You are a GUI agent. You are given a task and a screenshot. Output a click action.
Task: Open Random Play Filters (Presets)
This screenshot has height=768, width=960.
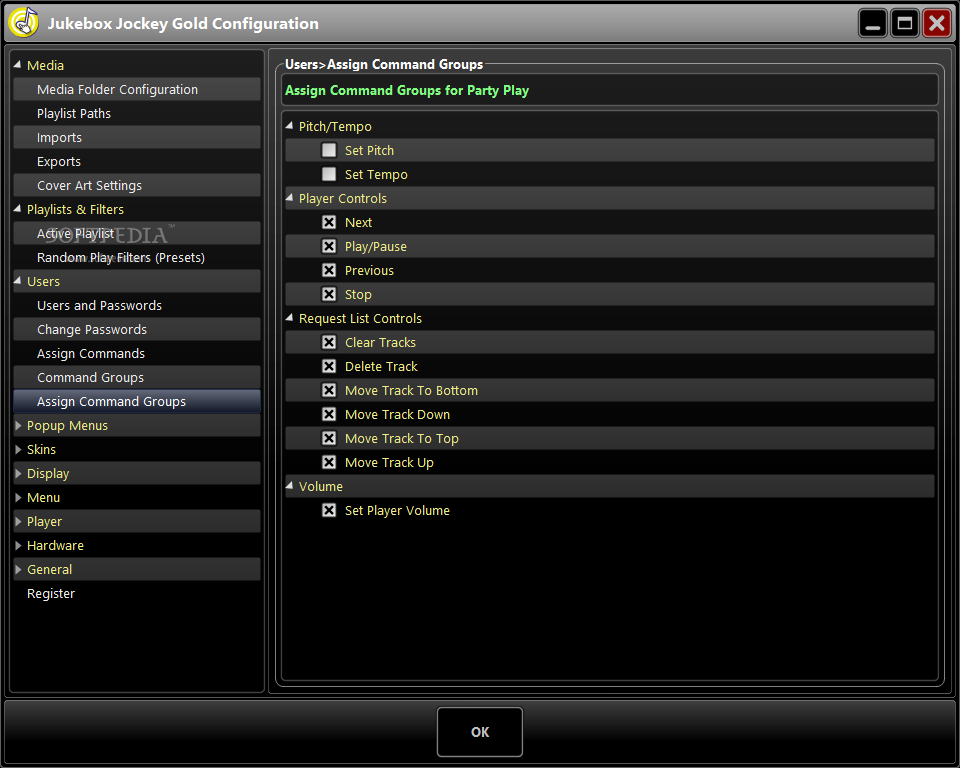pos(137,257)
